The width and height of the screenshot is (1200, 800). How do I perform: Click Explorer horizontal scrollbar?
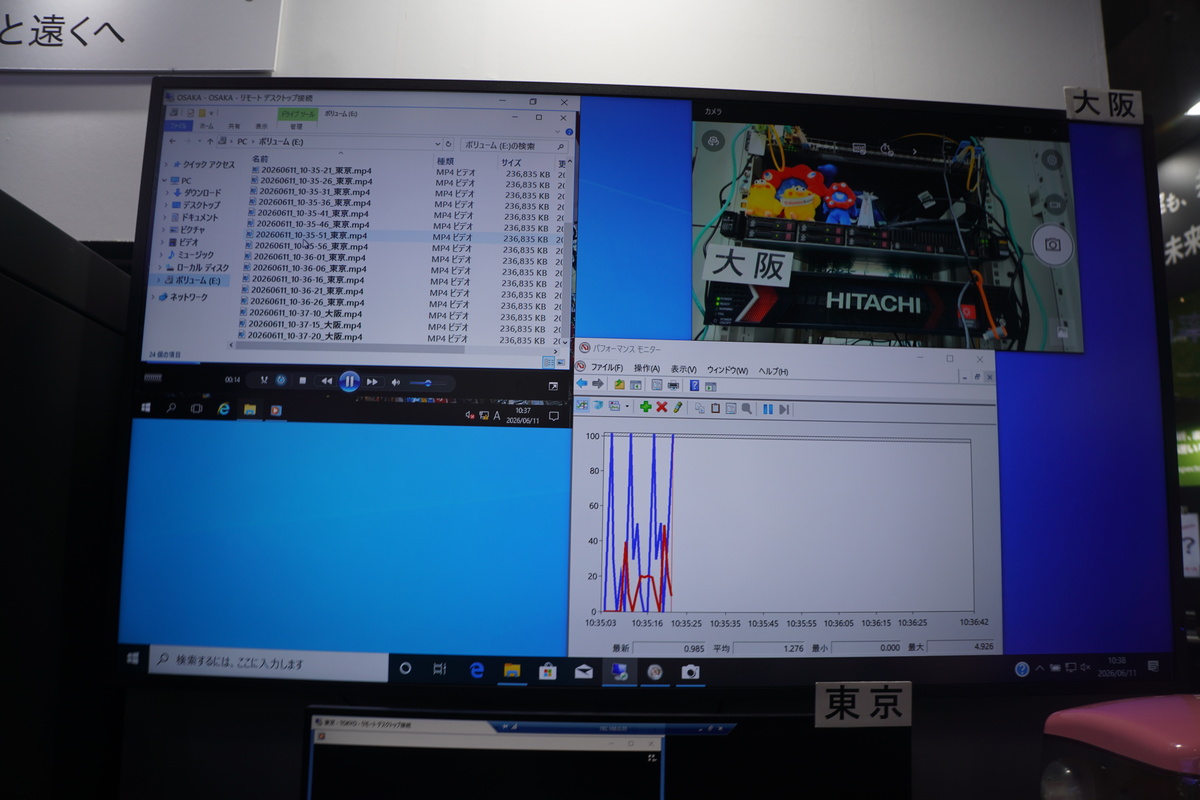[395, 347]
